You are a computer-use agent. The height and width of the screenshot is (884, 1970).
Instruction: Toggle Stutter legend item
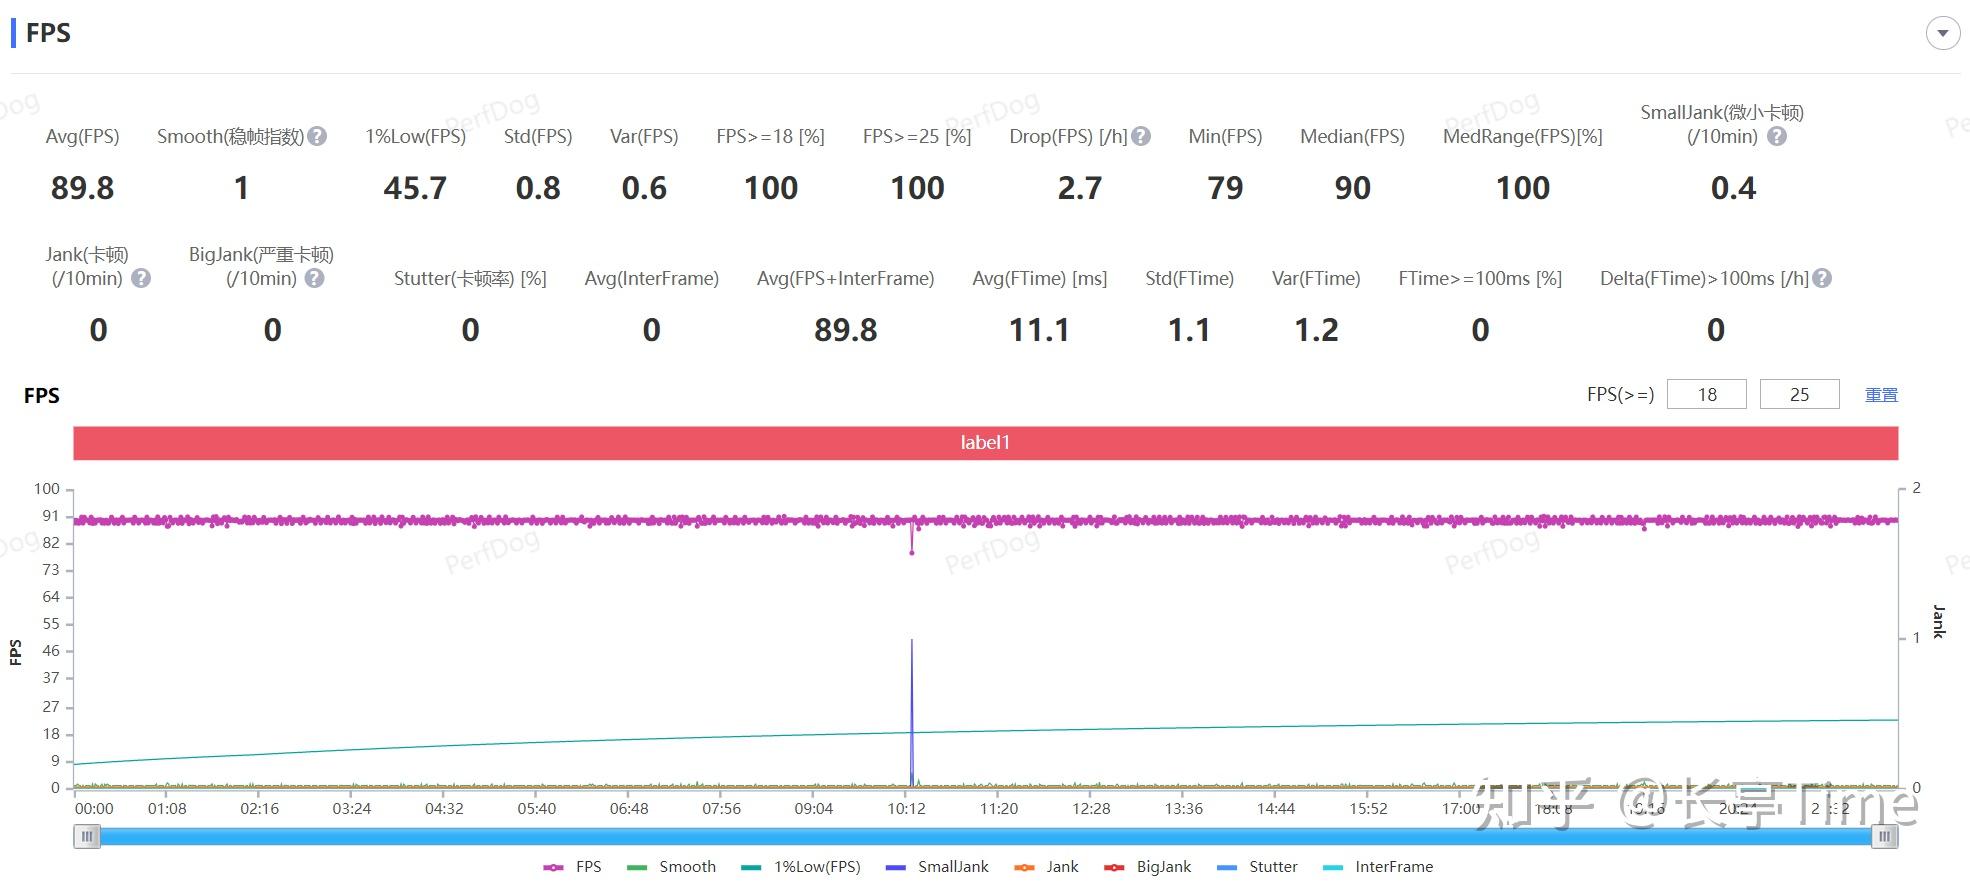click(1257, 867)
